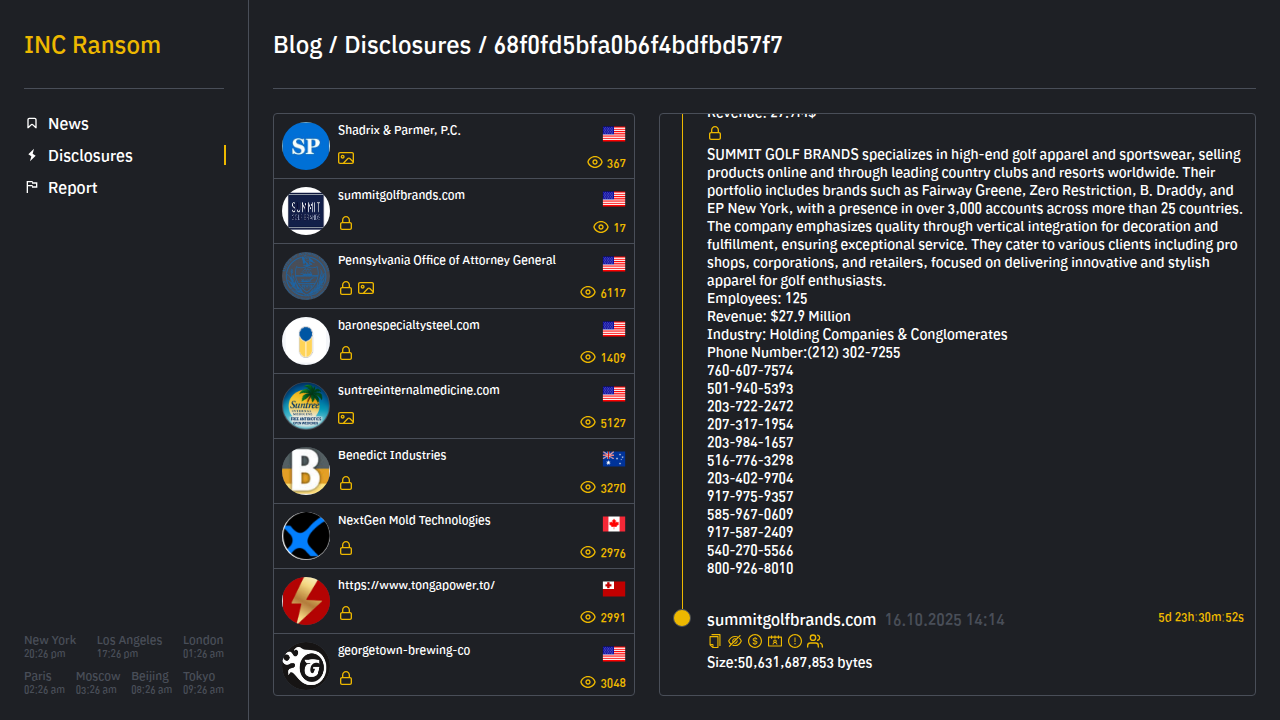Click the people icon in the detail panel
The height and width of the screenshot is (720, 1280).
click(815, 641)
